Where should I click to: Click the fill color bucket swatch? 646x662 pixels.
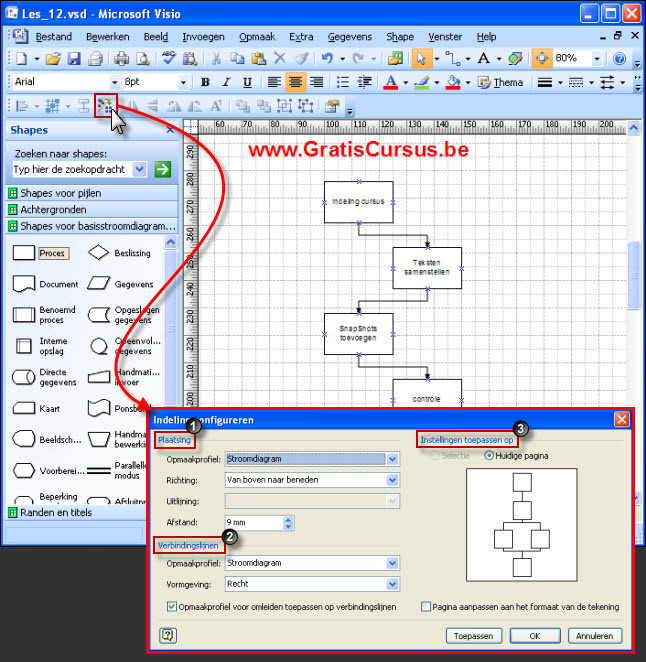pos(453,82)
